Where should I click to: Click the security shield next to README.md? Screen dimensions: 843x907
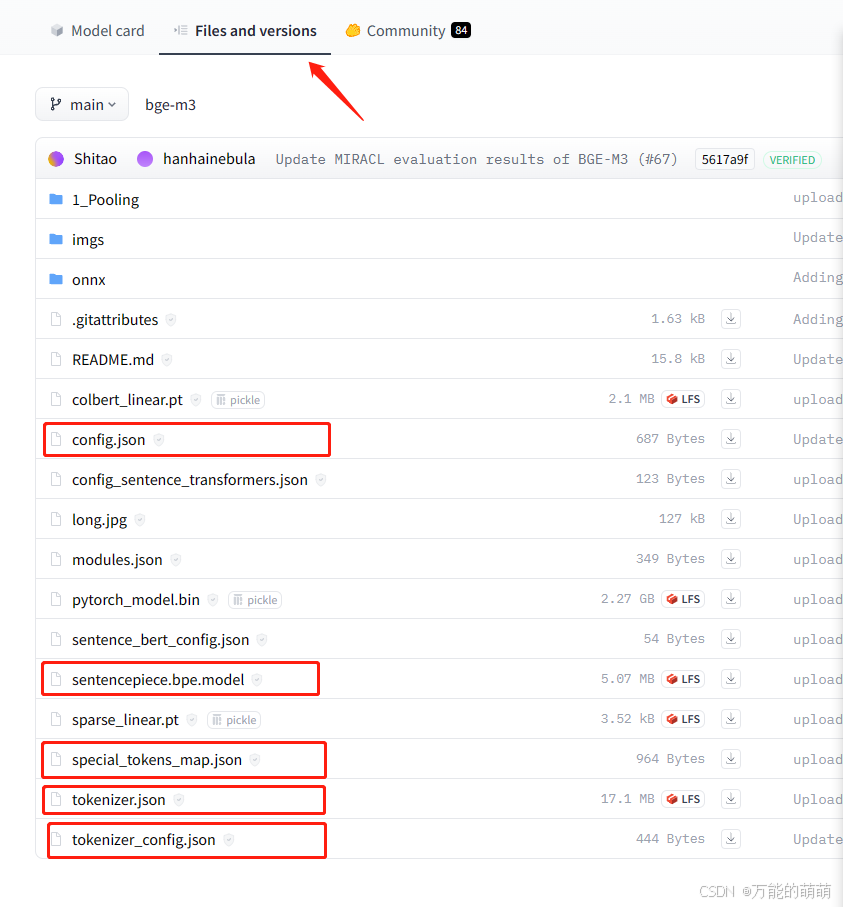167,360
